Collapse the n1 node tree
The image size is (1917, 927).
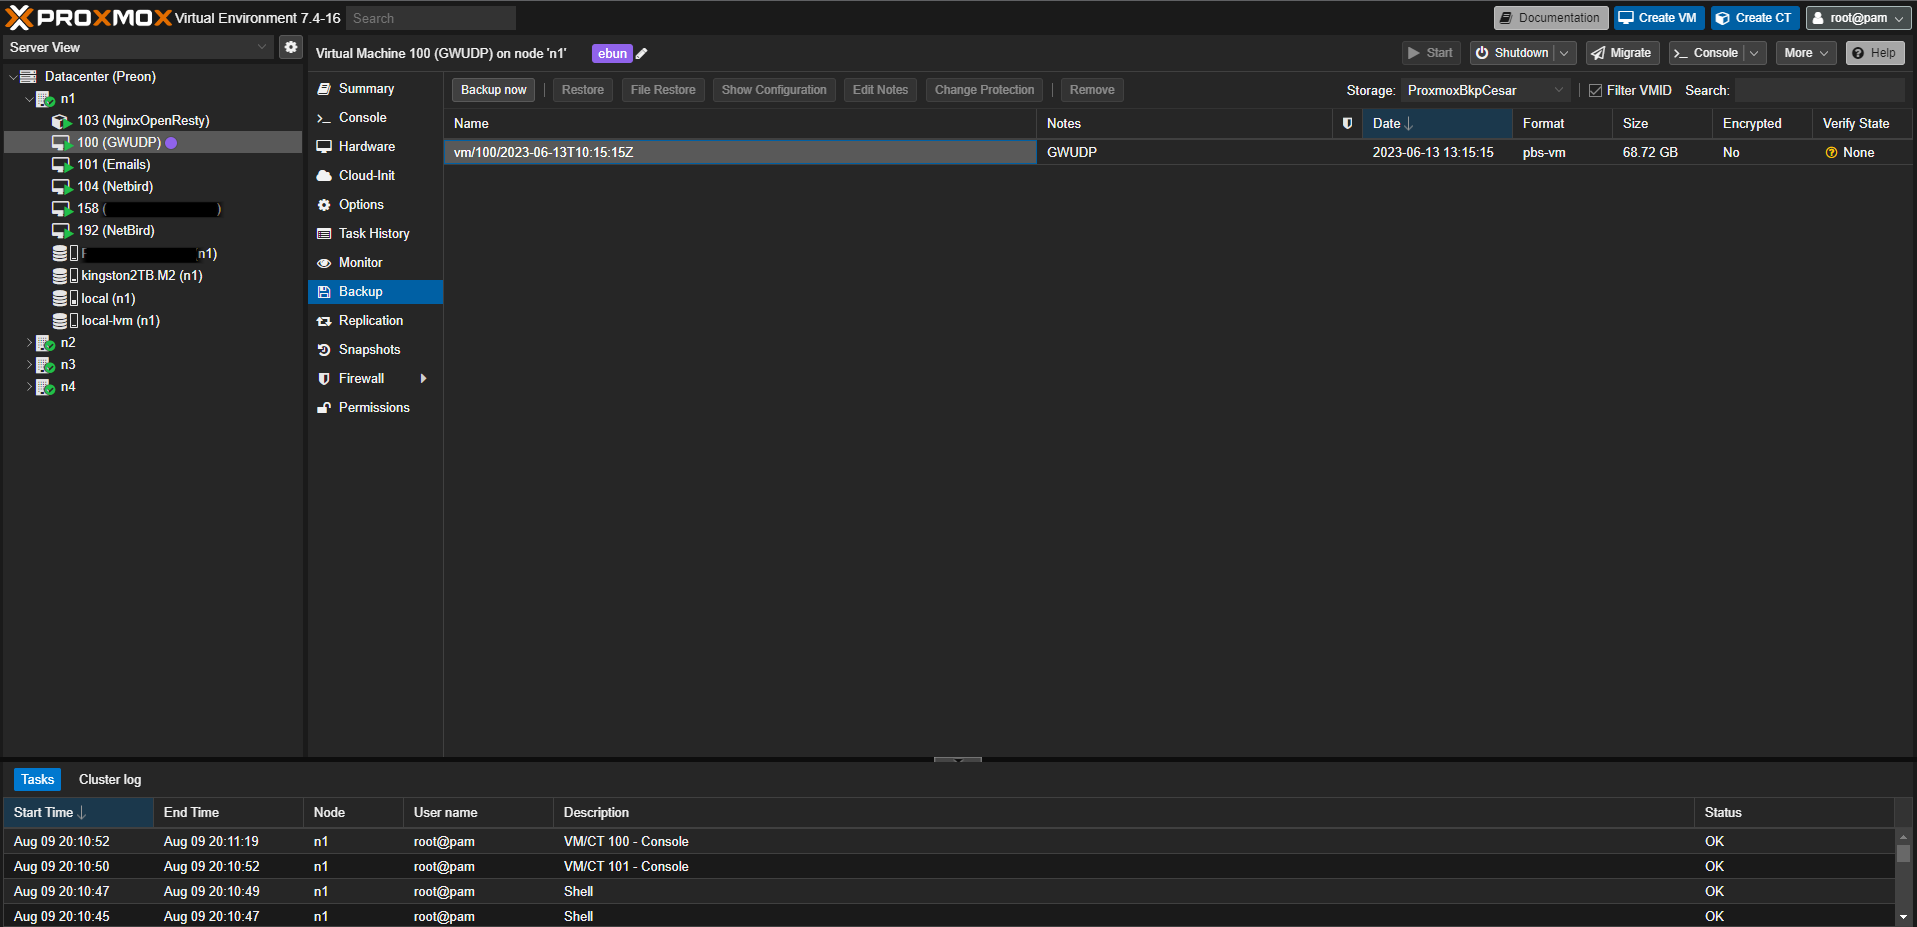29,99
